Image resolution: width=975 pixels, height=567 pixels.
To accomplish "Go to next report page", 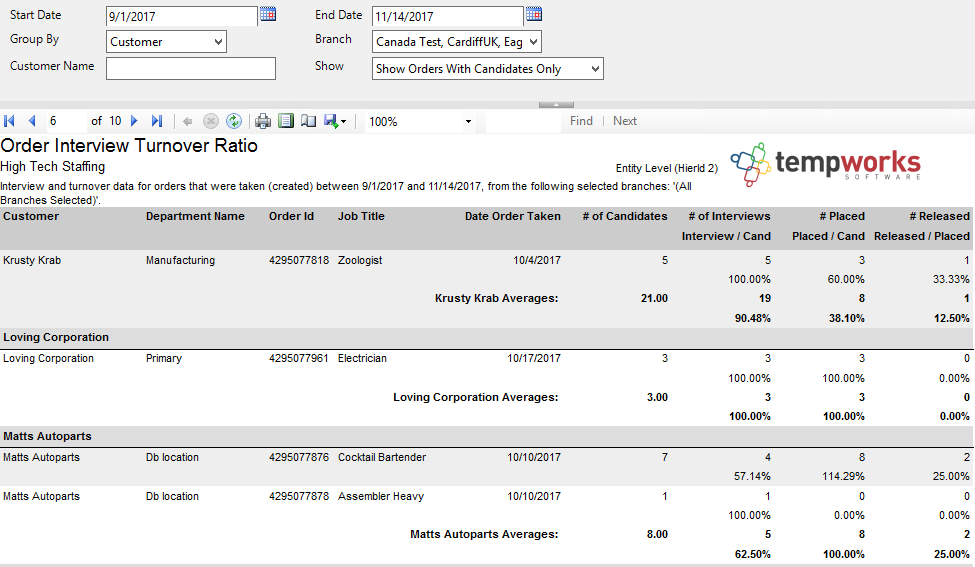I will click(135, 121).
